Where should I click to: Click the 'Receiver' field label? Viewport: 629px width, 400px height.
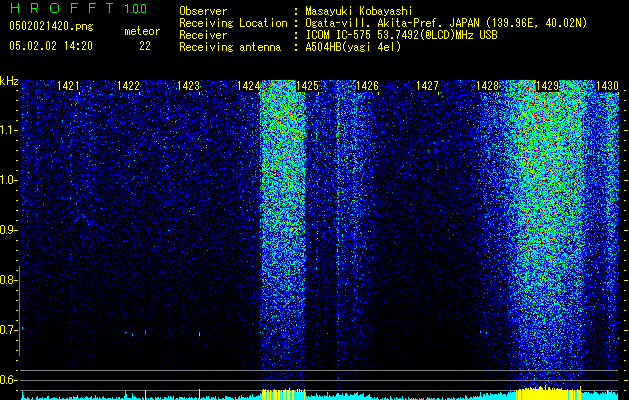[203, 35]
